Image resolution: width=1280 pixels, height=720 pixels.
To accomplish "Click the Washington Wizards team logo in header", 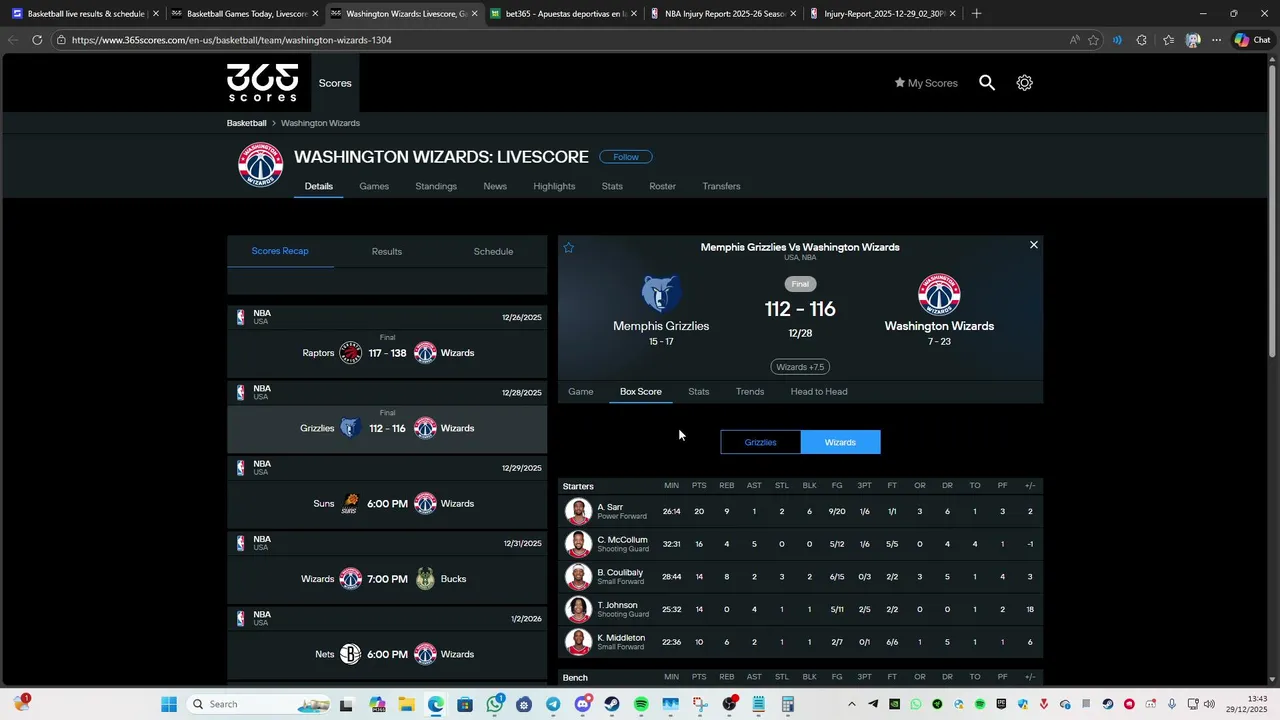I will [260, 165].
